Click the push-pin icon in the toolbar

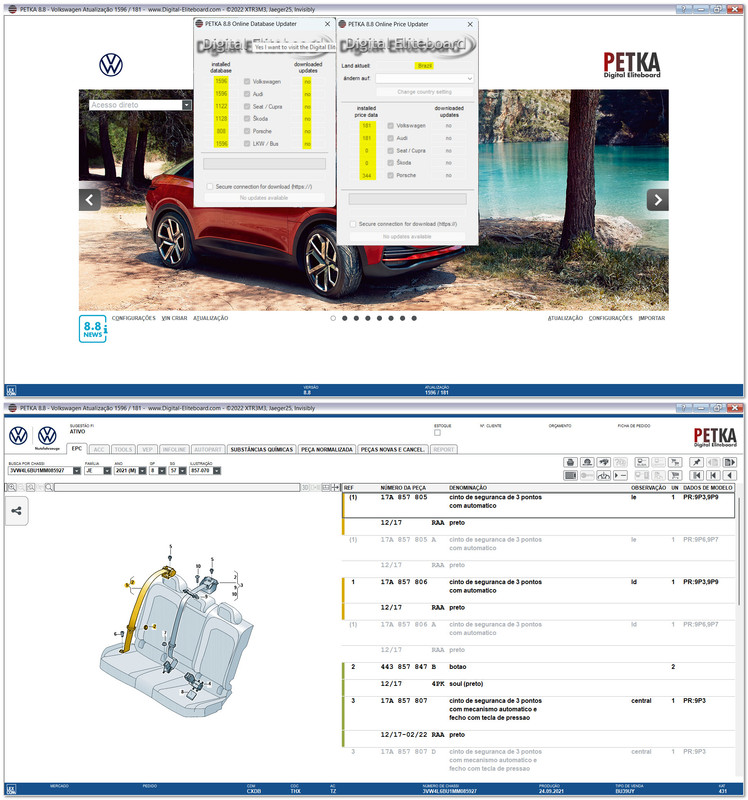[x=696, y=462]
